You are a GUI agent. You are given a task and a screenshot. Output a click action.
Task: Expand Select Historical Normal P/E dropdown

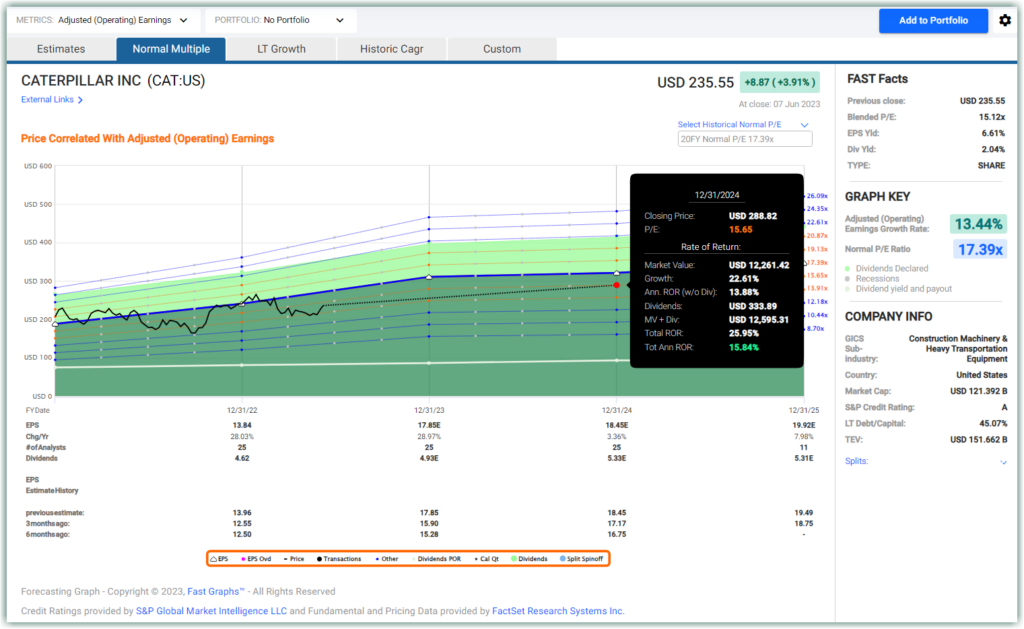pos(803,125)
